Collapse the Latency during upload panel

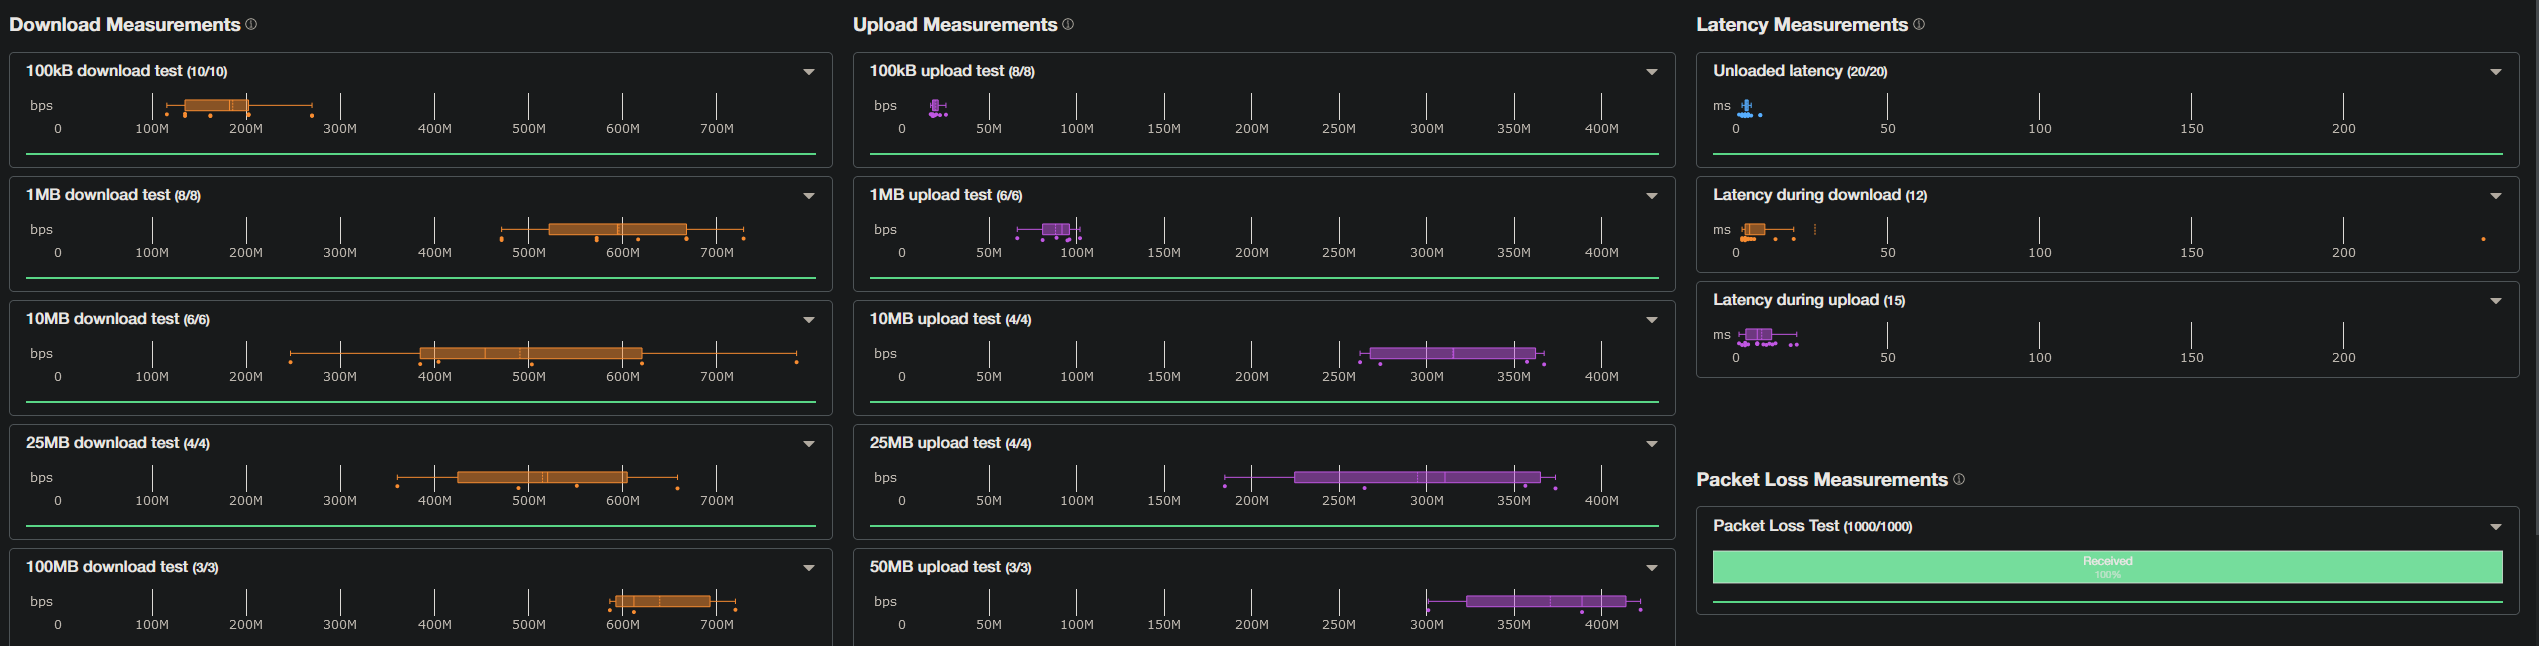[2496, 299]
